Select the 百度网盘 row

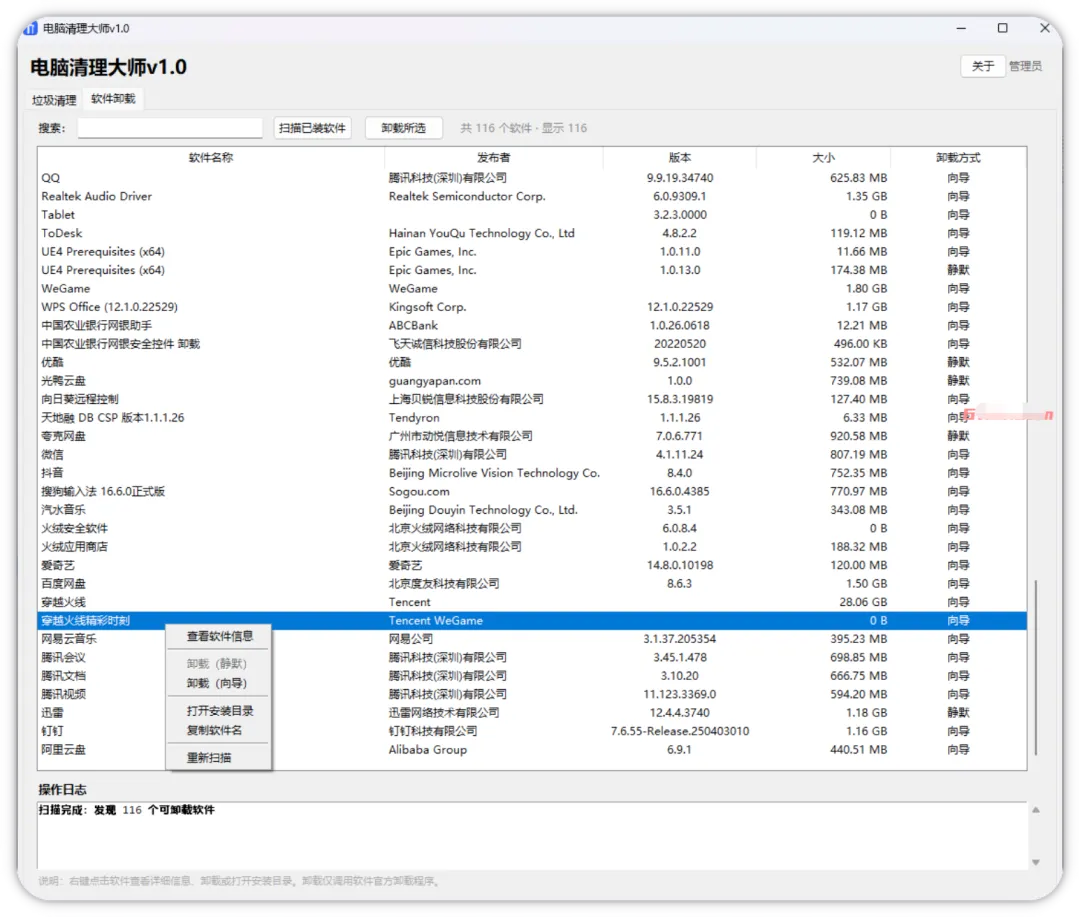pos(532,584)
